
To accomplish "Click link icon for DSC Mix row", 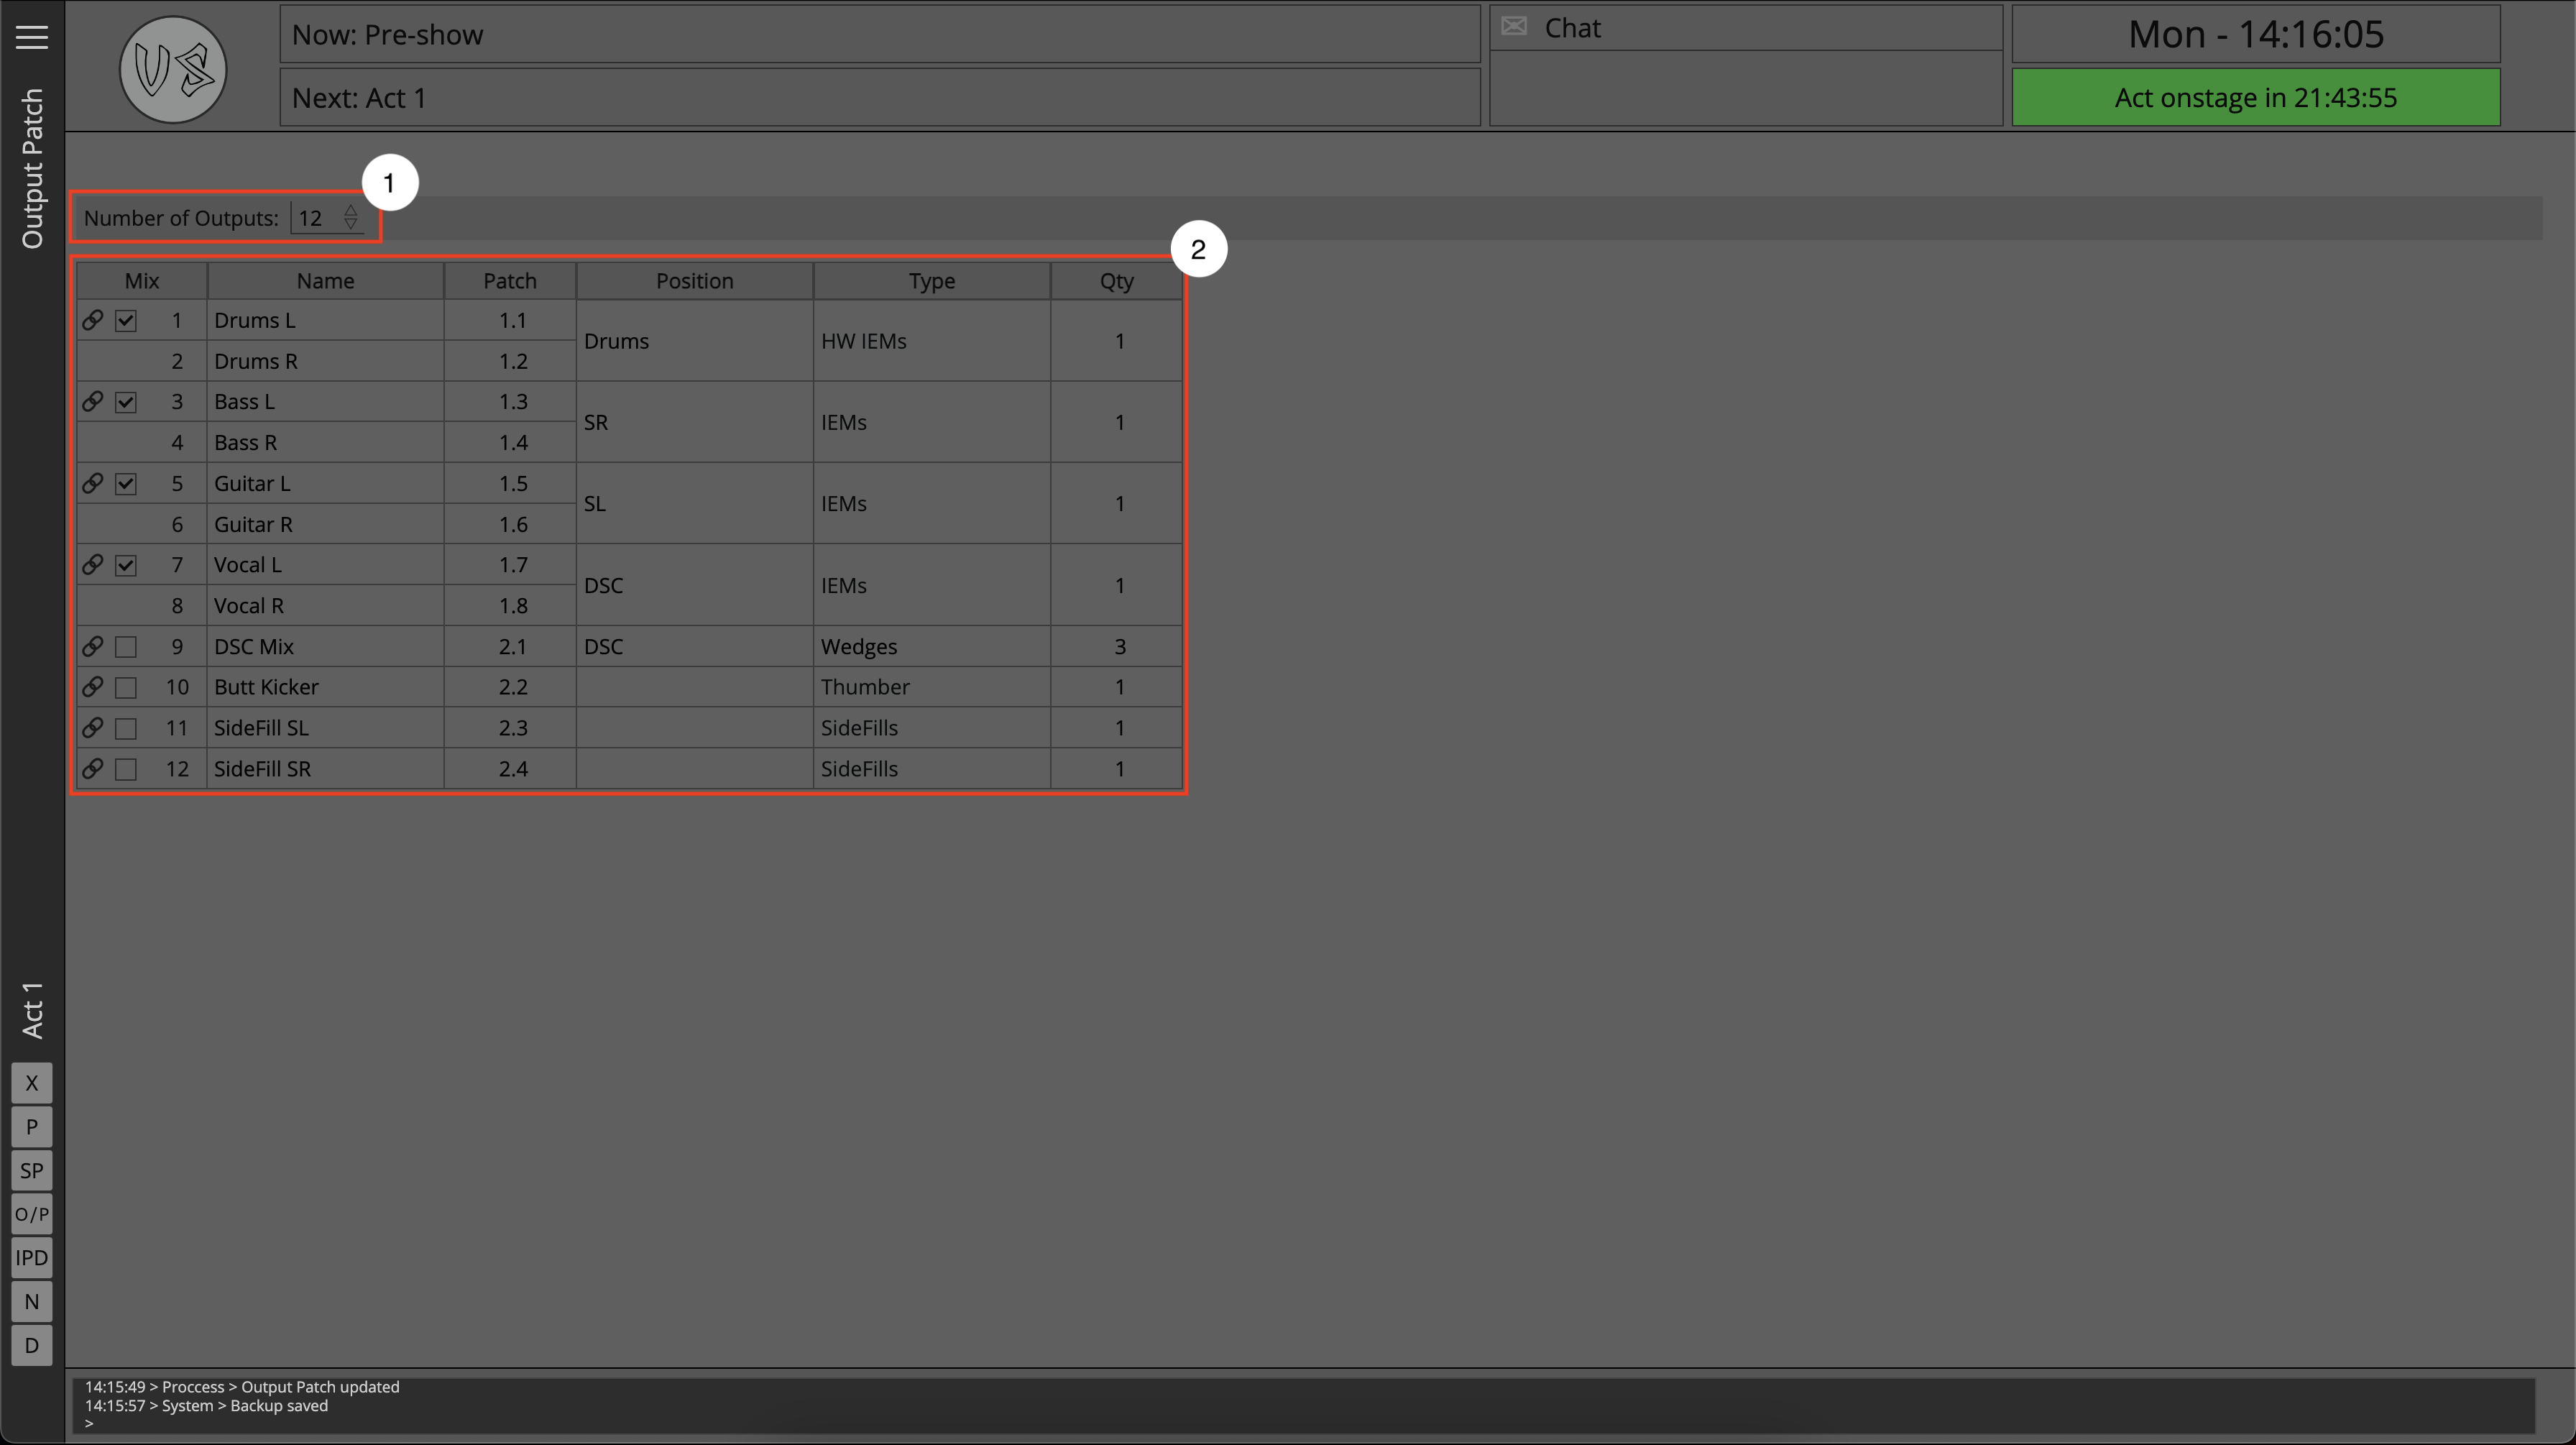I will (92, 646).
